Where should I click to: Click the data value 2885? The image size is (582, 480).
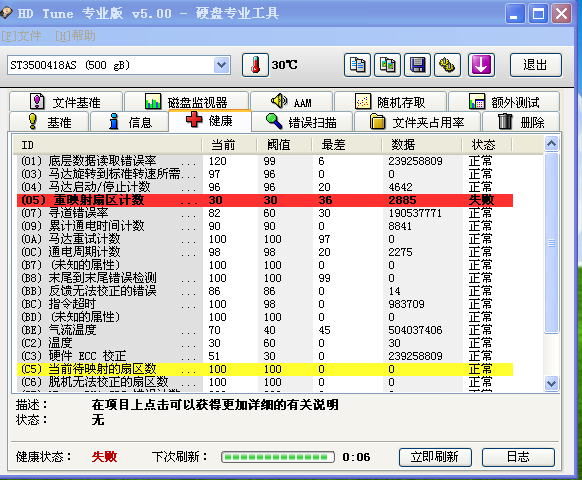click(402, 200)
